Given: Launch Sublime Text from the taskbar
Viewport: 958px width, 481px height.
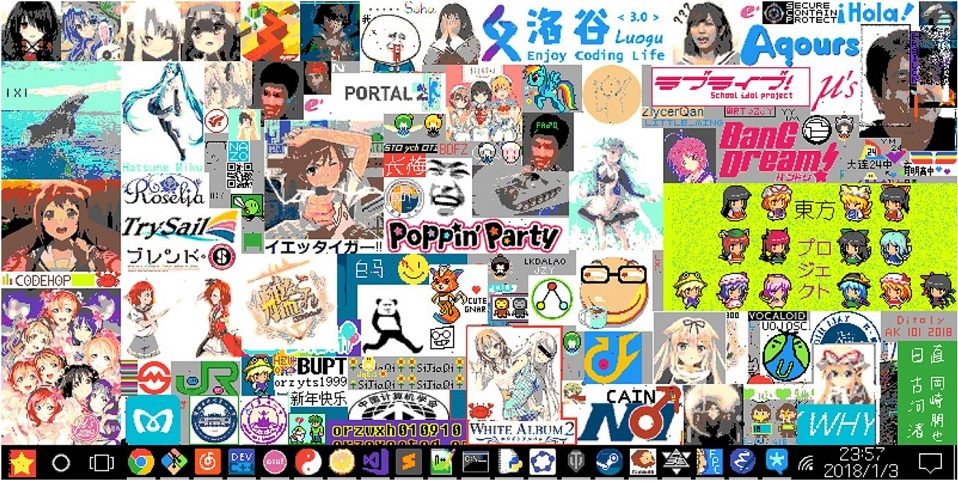Looking at the screenshot, I should click(408, 462).
